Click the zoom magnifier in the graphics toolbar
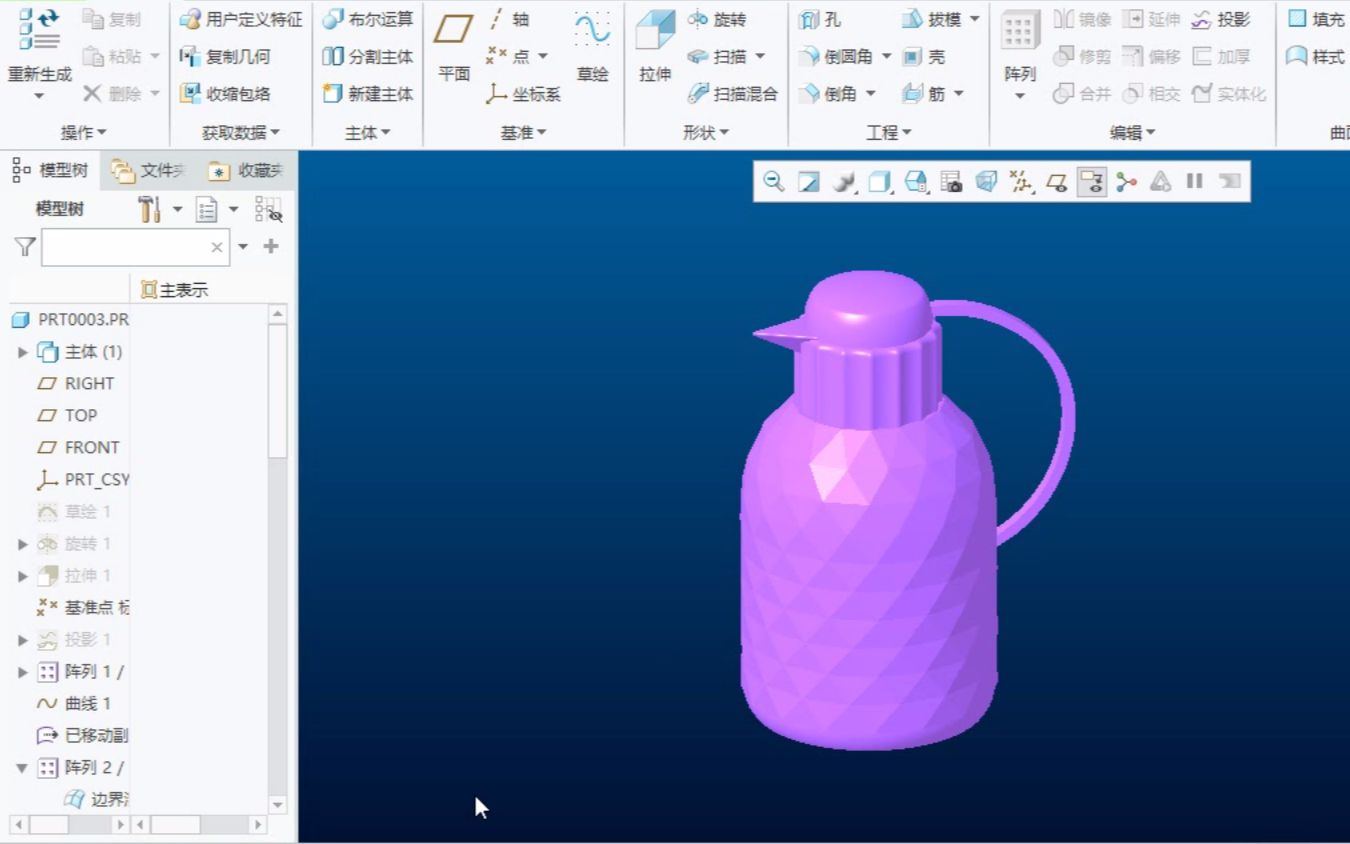The height and width of the screenshot is (844, 1350). pyautogui.click(x=773, y=181)
